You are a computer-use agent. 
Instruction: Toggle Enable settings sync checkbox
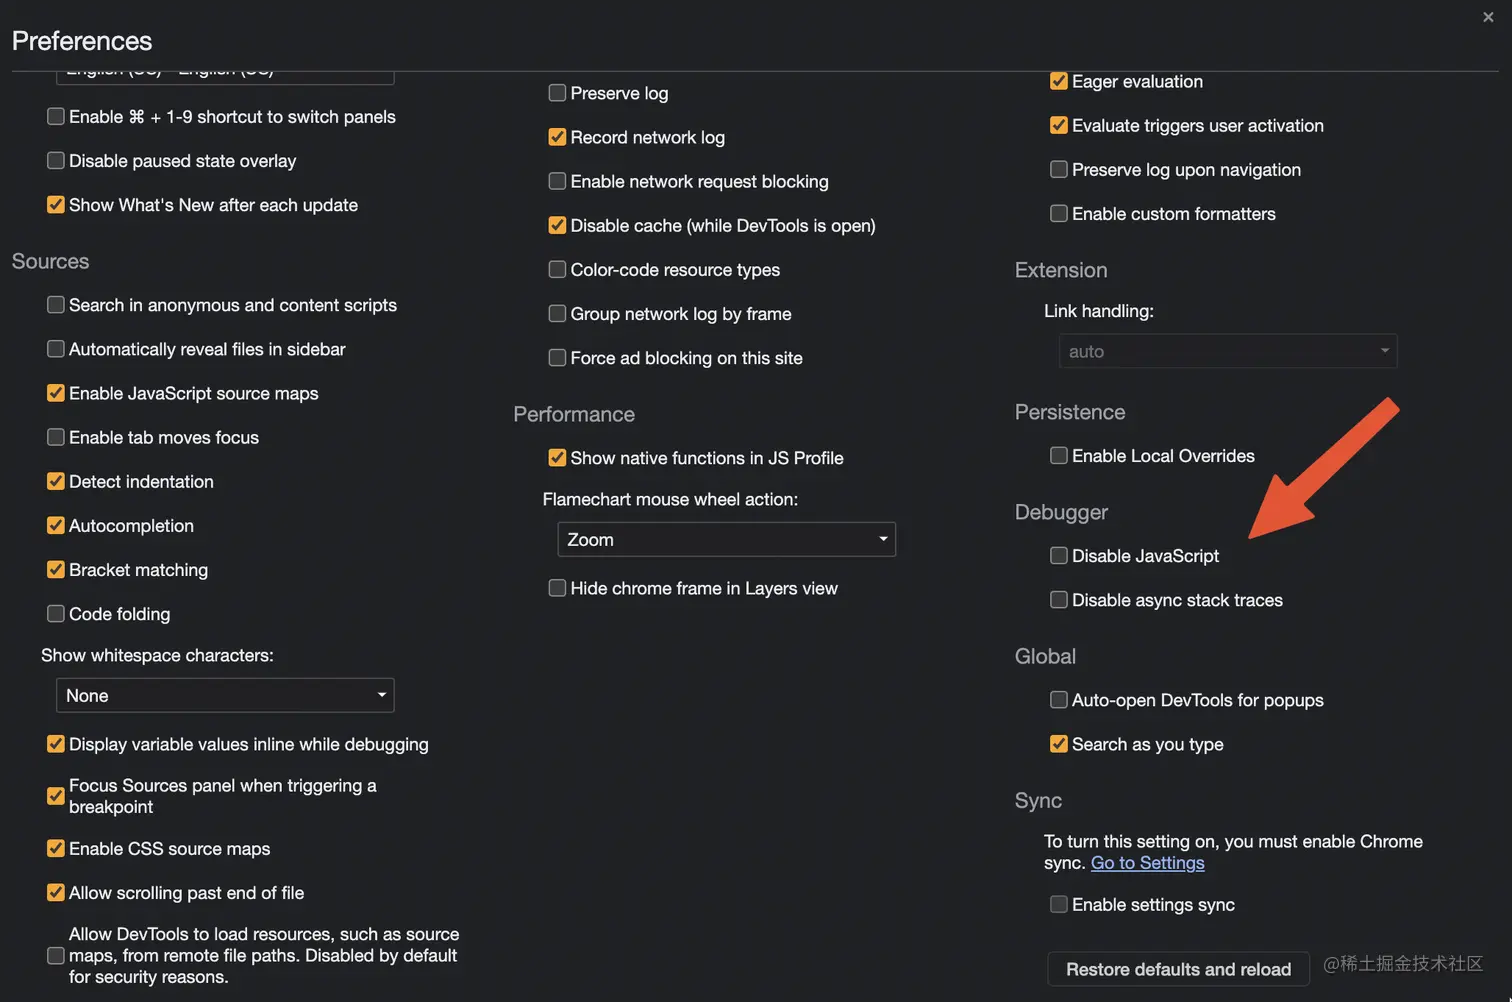coord(1059,905)
